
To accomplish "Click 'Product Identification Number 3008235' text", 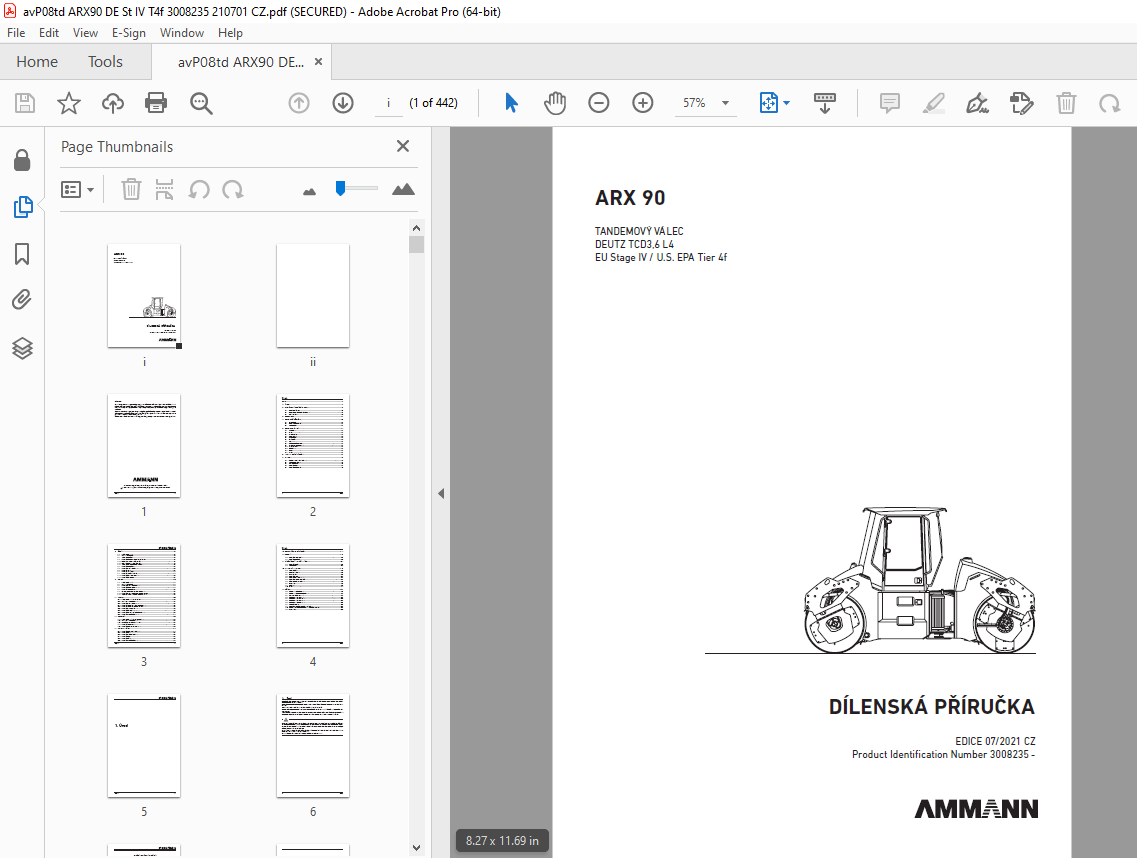I will click(940, 754).
